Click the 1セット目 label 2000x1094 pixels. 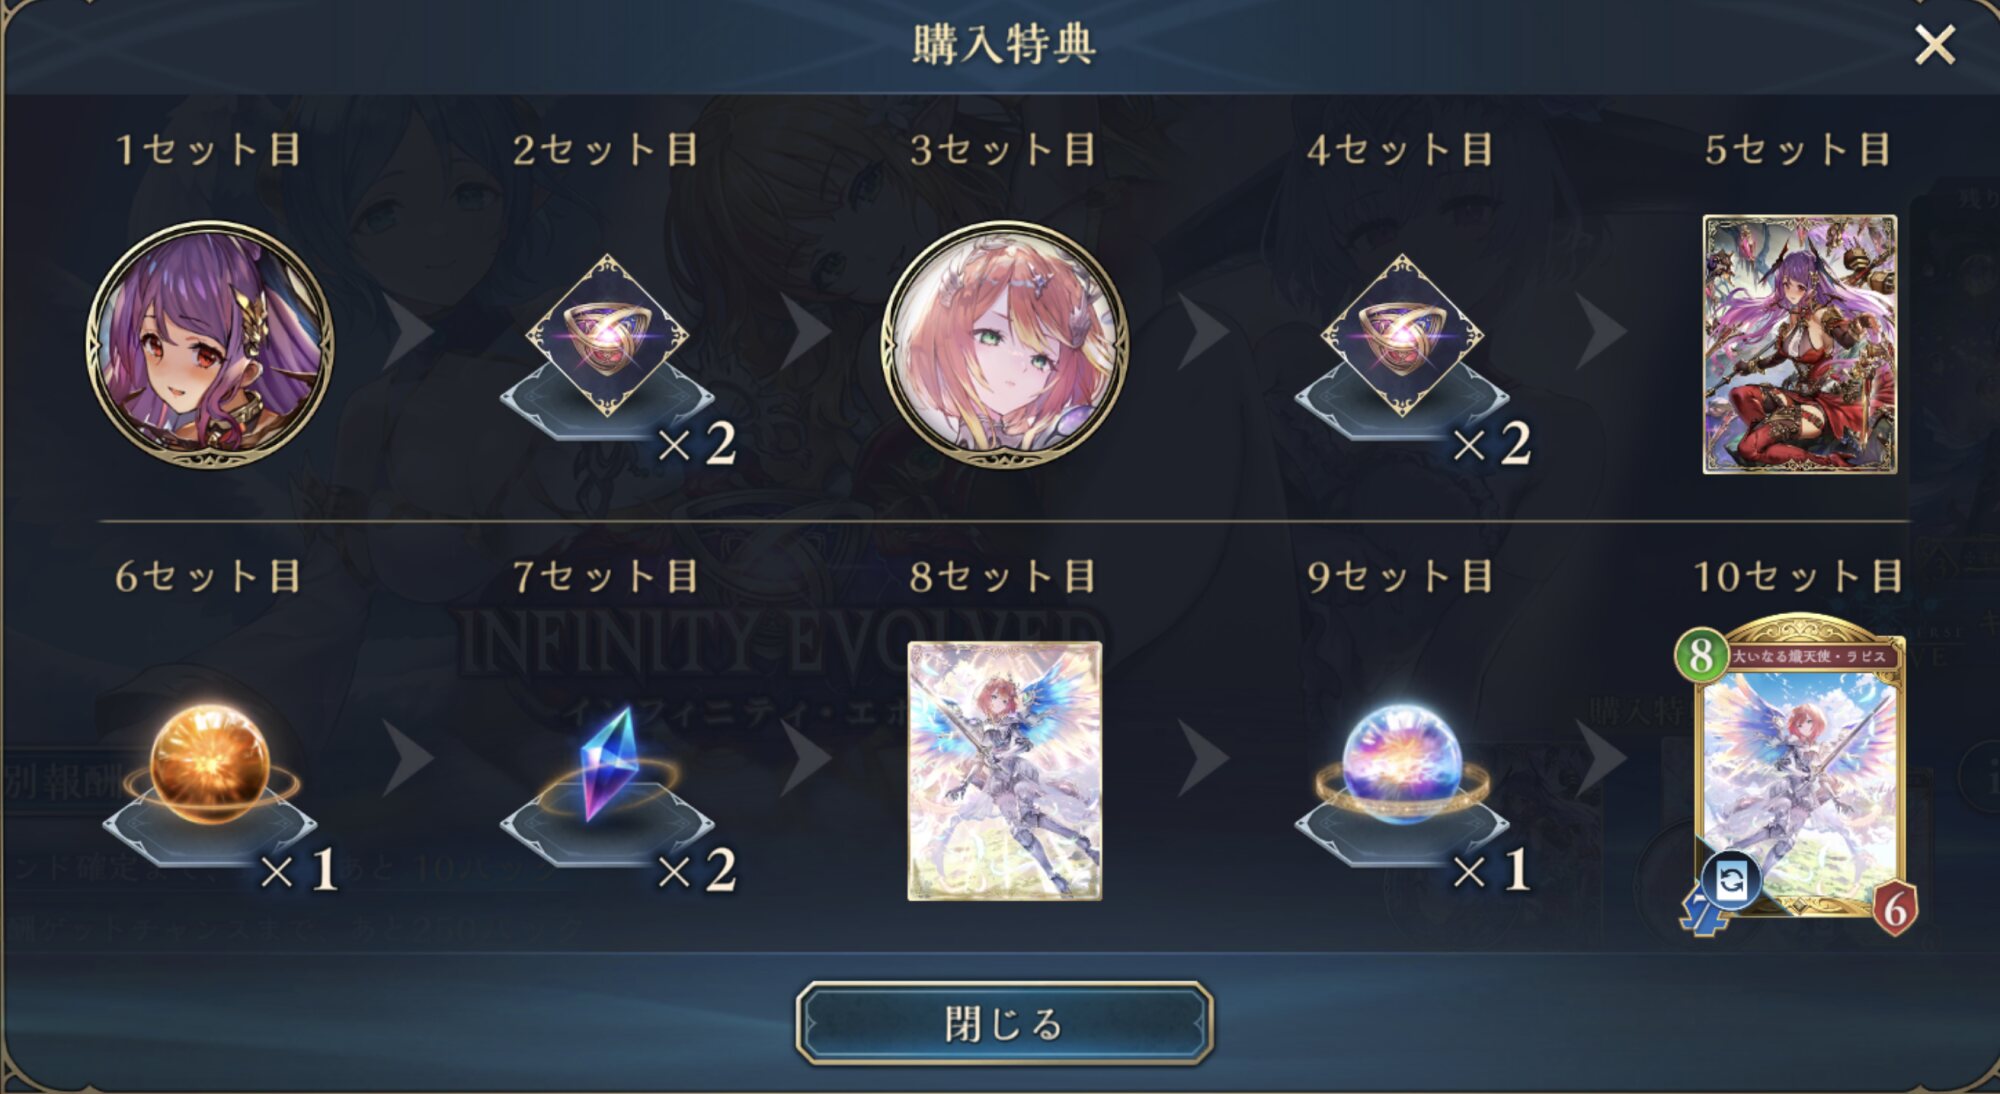[x=209, y=150]
